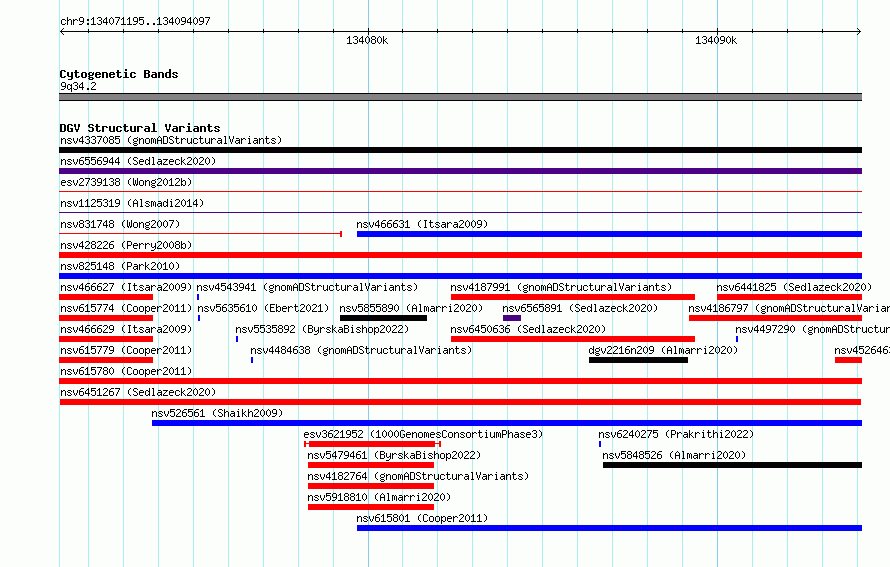This screenshot has height=567, width=890.
Task: Open nsv5535892 (ByrskaBishop2022) label
Action: click(322, 329)
